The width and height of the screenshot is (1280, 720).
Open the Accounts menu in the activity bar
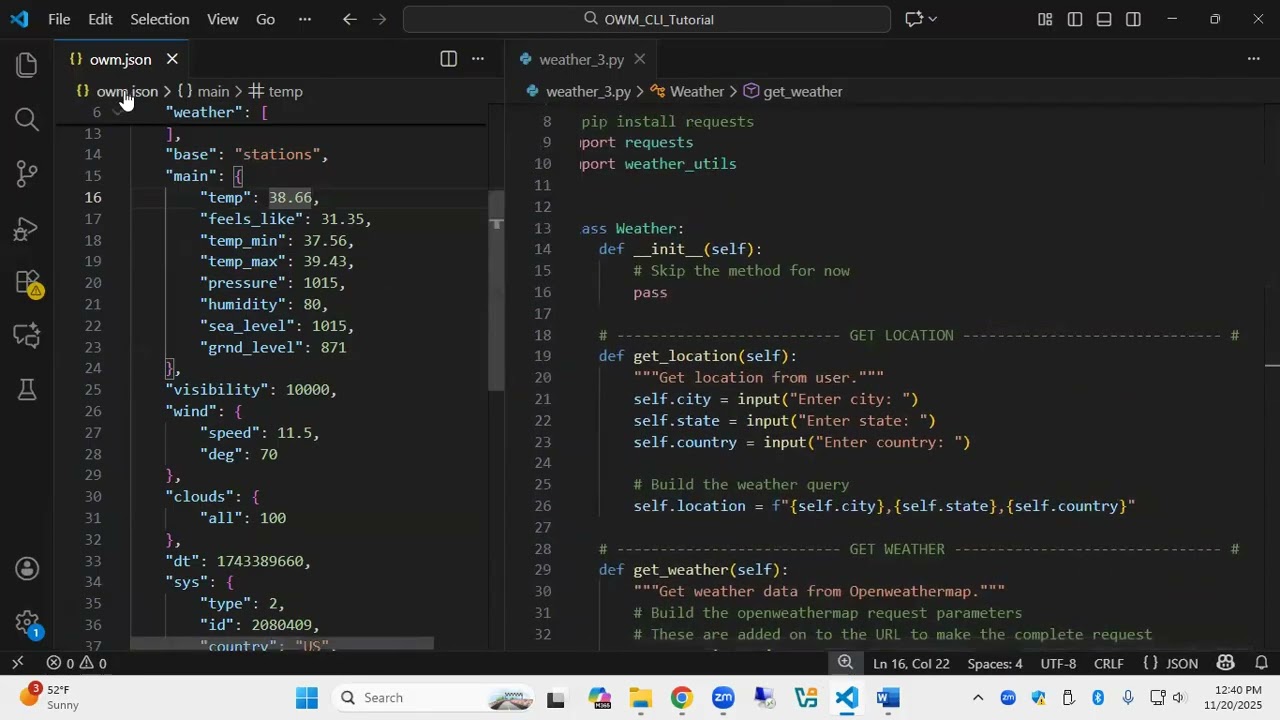click(27, 569)
